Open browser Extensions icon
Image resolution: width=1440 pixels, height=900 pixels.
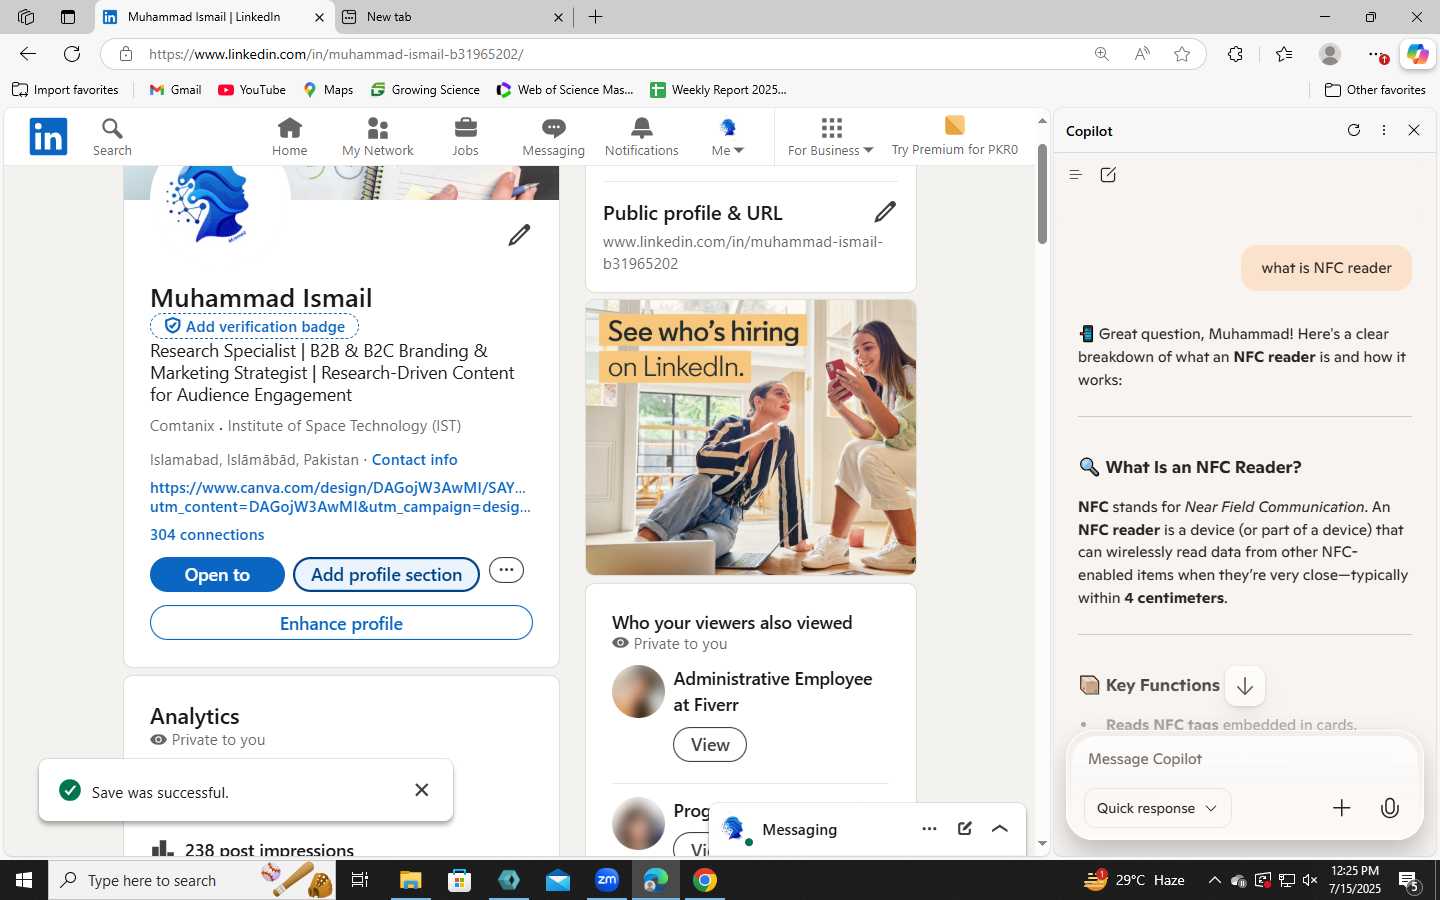[x=1235, y=54]
